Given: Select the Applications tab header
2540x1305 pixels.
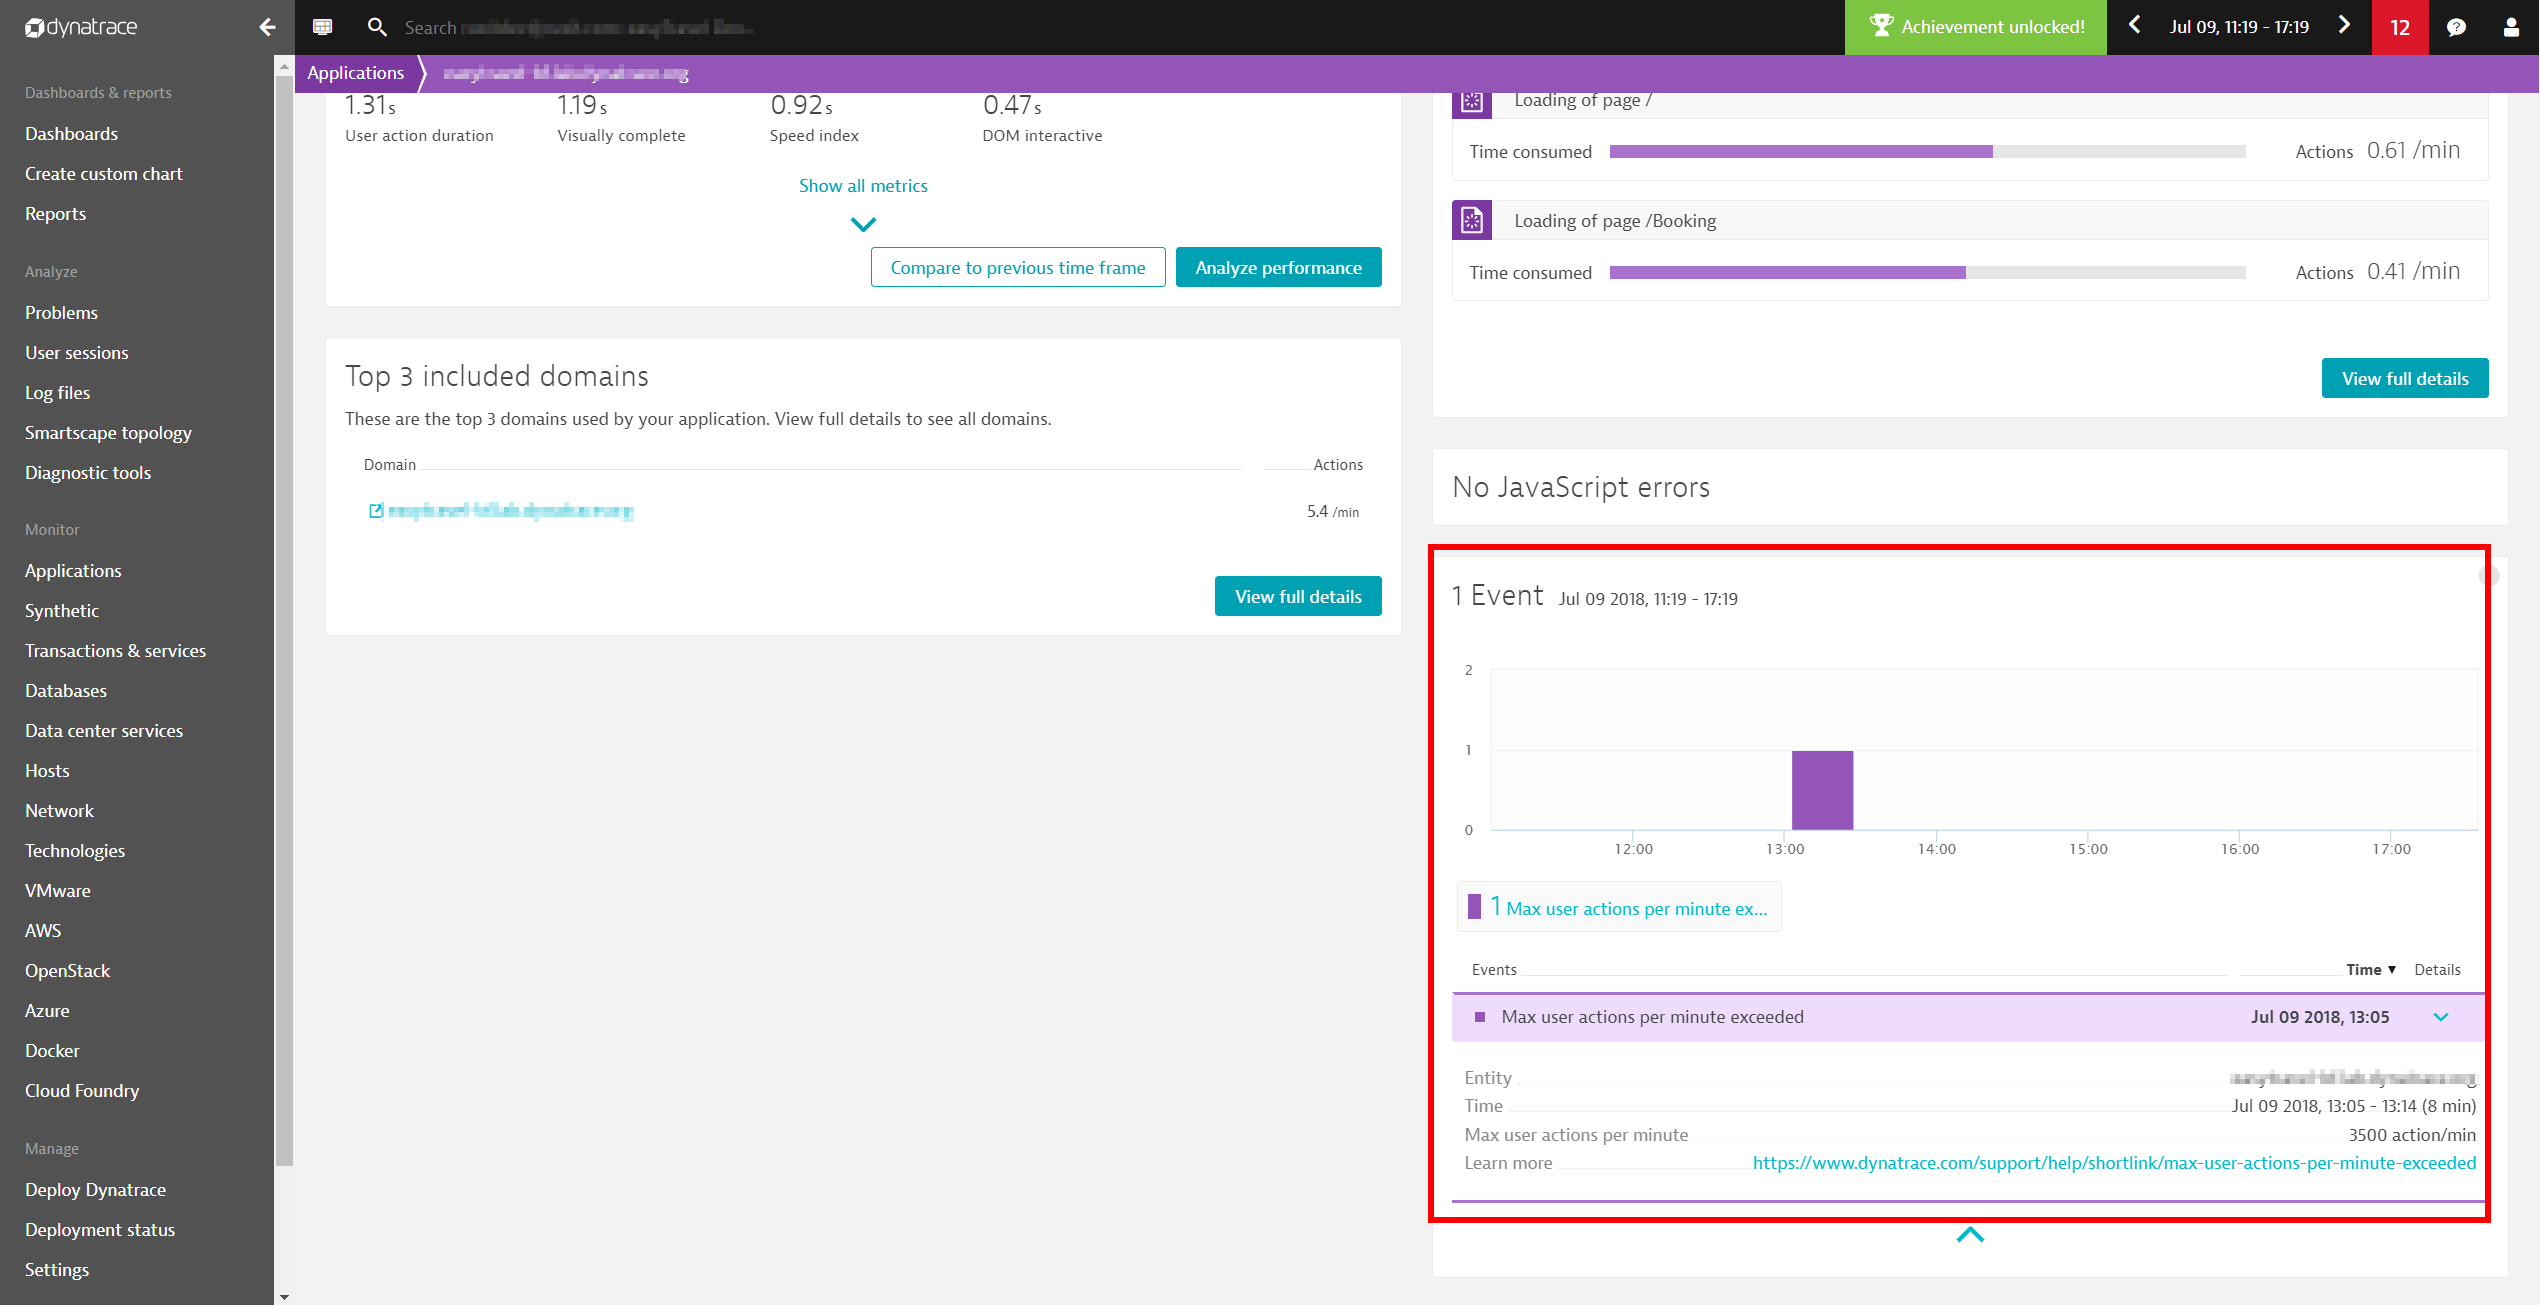Looking at the screenshot, I should point(355,72).
